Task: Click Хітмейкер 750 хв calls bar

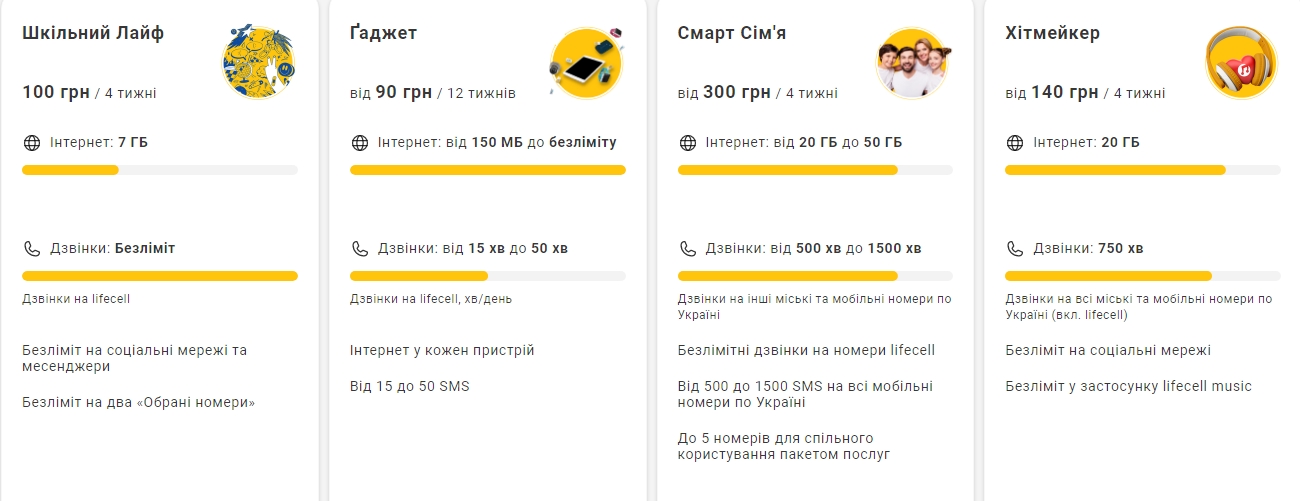Action: coord(1142,276)
